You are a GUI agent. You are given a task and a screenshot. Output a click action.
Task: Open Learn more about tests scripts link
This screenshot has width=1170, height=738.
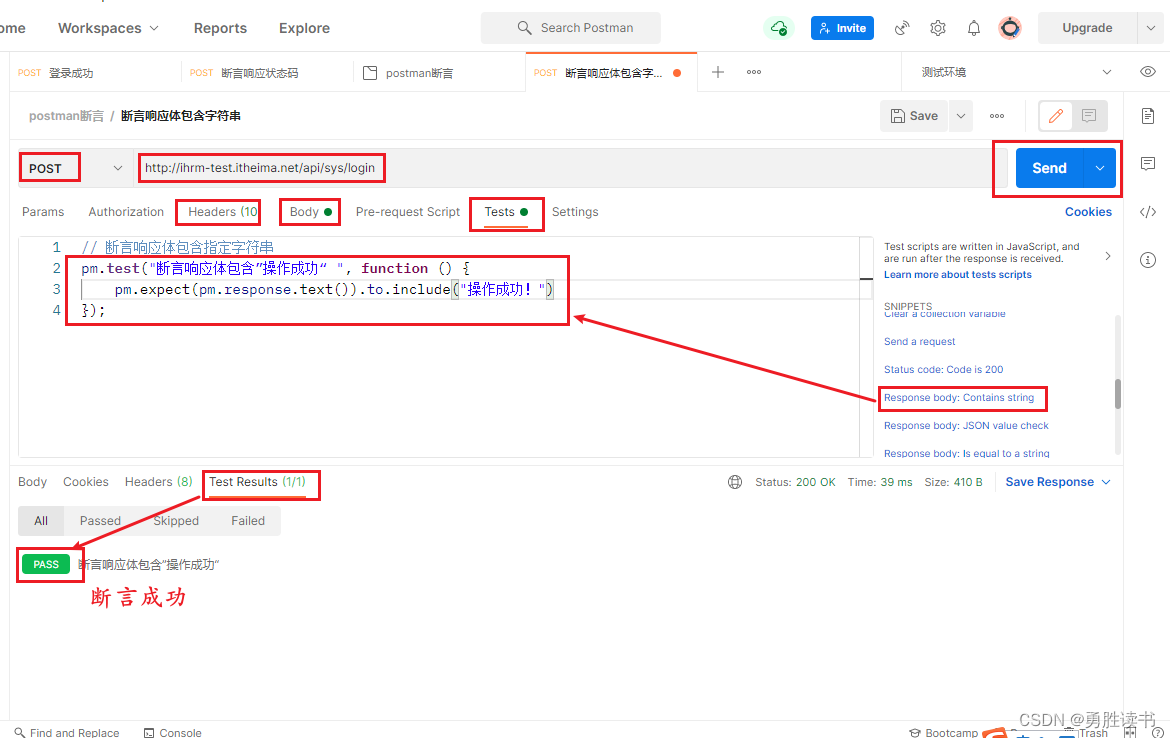(957, 275)
